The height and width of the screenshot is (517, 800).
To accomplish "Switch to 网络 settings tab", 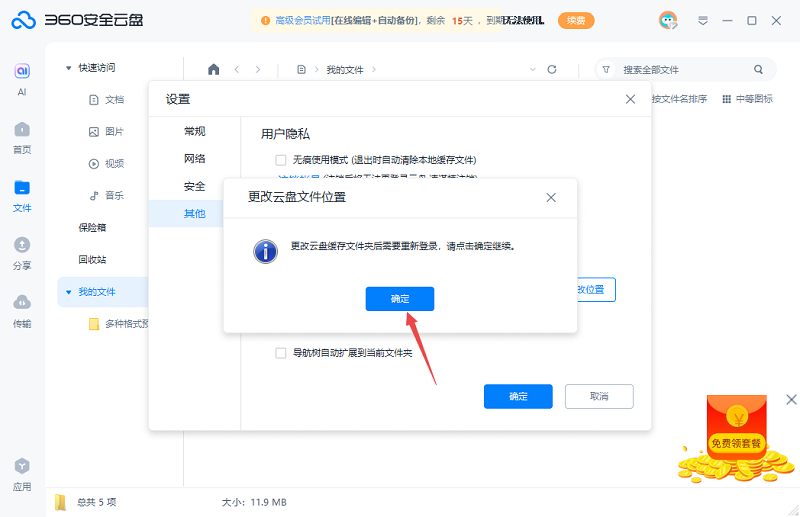I will (x=194, y=159).
